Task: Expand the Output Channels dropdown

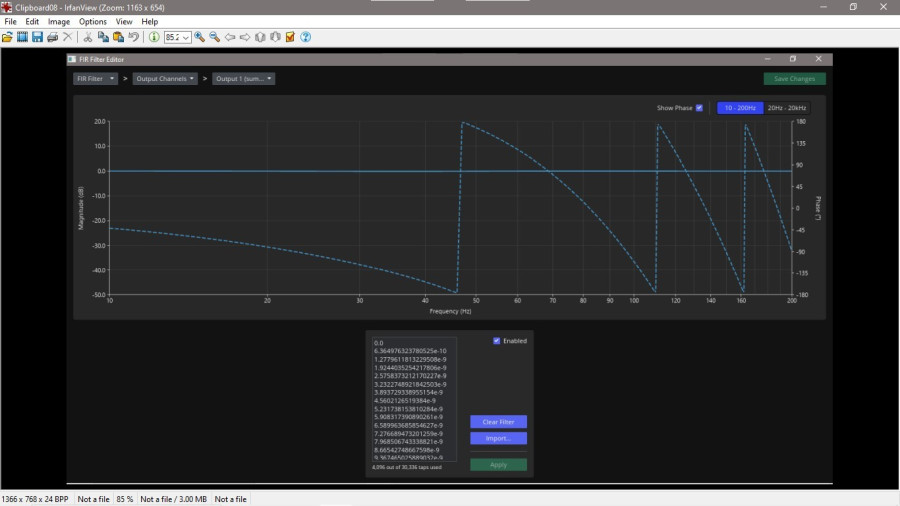Action: pyautogui.click(x=165, y=79)
